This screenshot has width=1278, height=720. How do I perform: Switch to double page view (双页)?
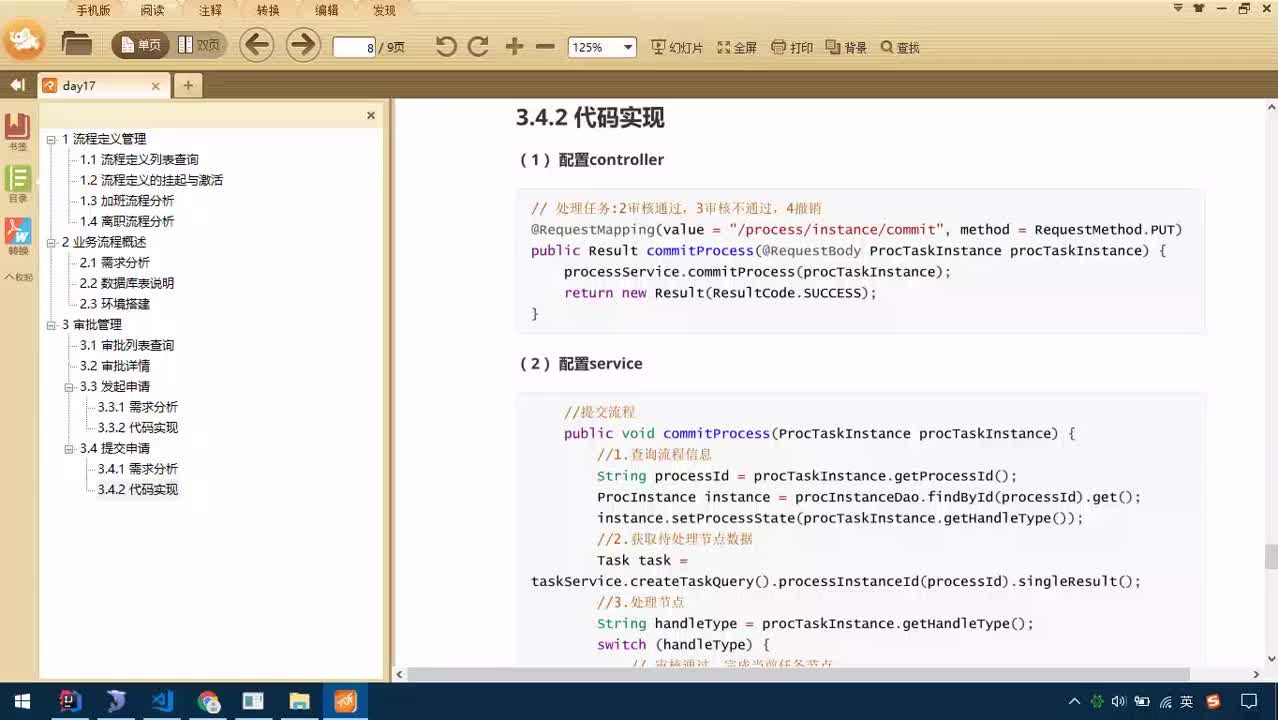(x=199, y=45)
